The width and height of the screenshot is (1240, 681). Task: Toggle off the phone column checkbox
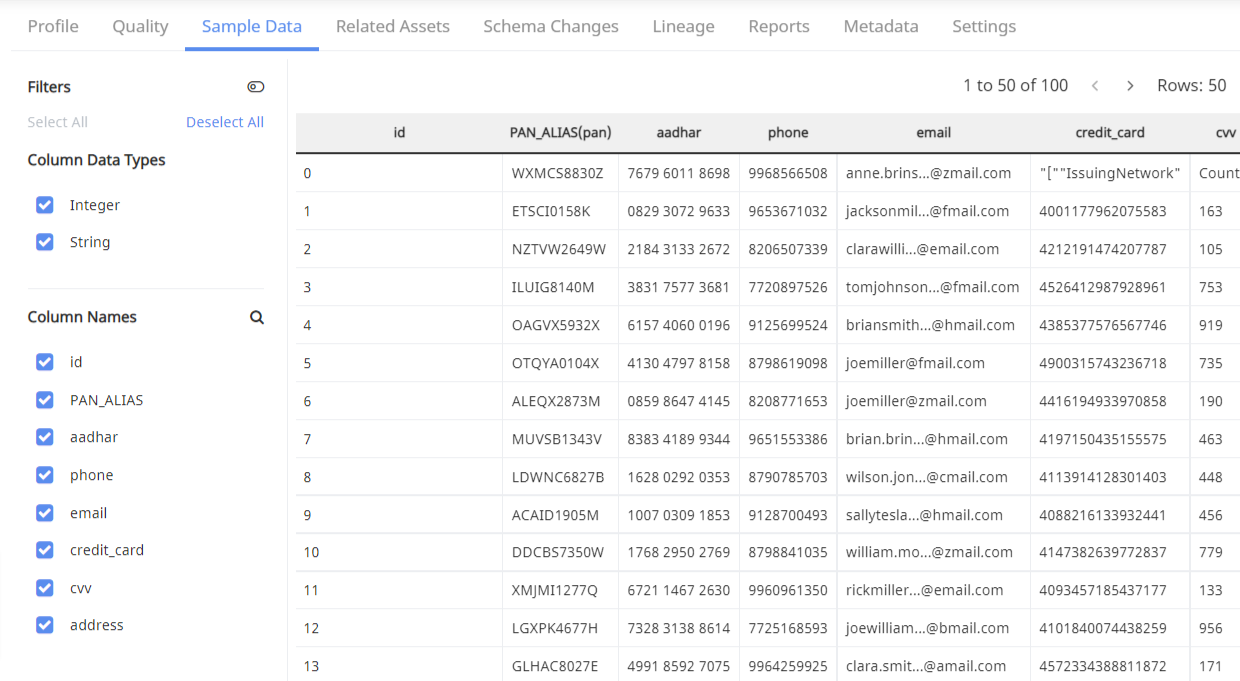coord(44,475)
